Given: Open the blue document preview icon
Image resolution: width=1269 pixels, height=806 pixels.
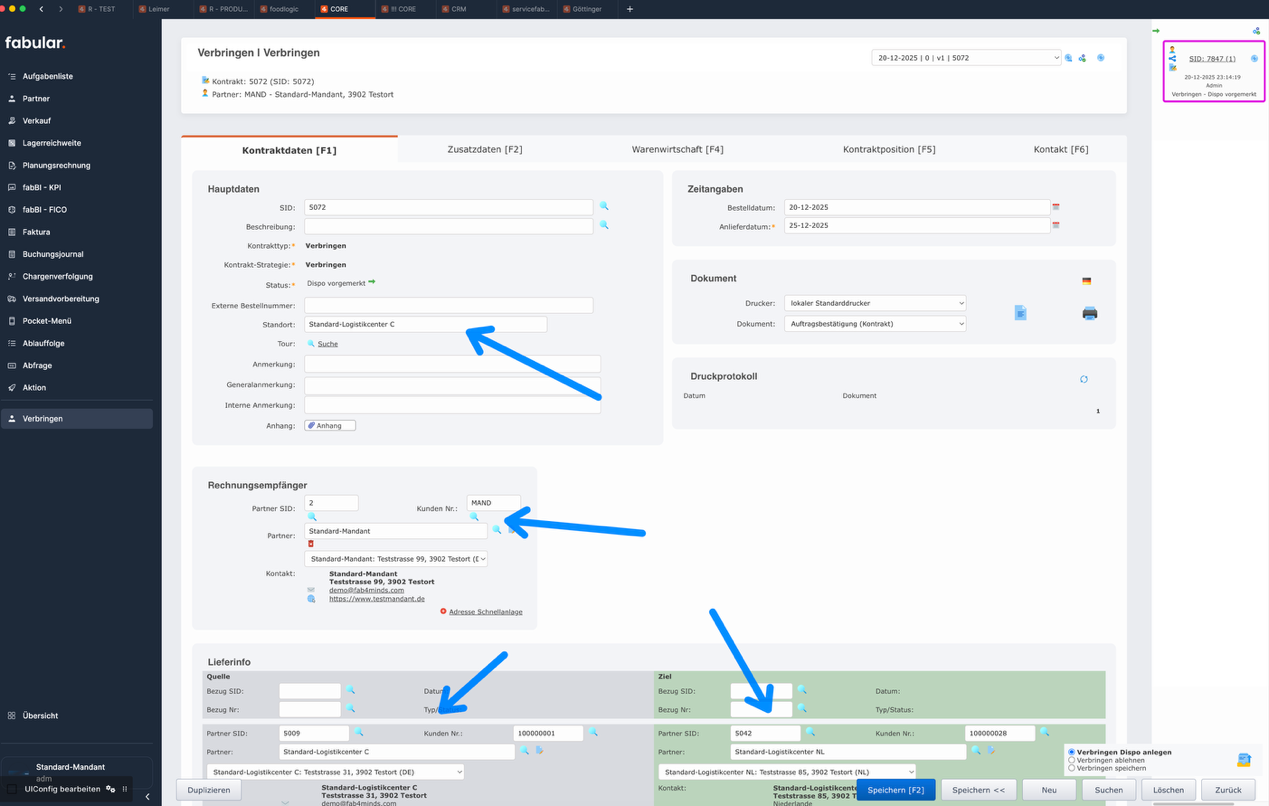Looking at the screenshot, I should [x=1020, y=313].
